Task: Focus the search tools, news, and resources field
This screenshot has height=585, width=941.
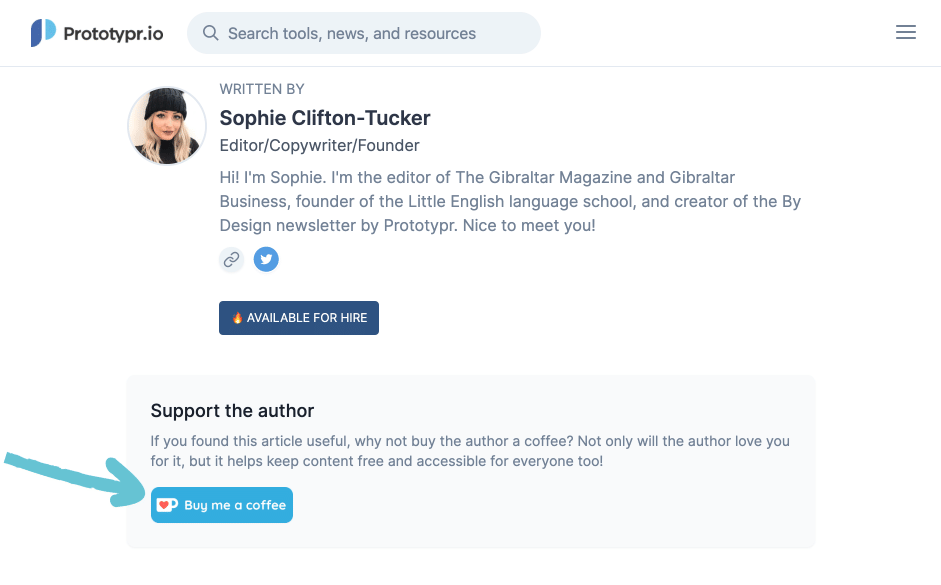Action: point(370,34)
